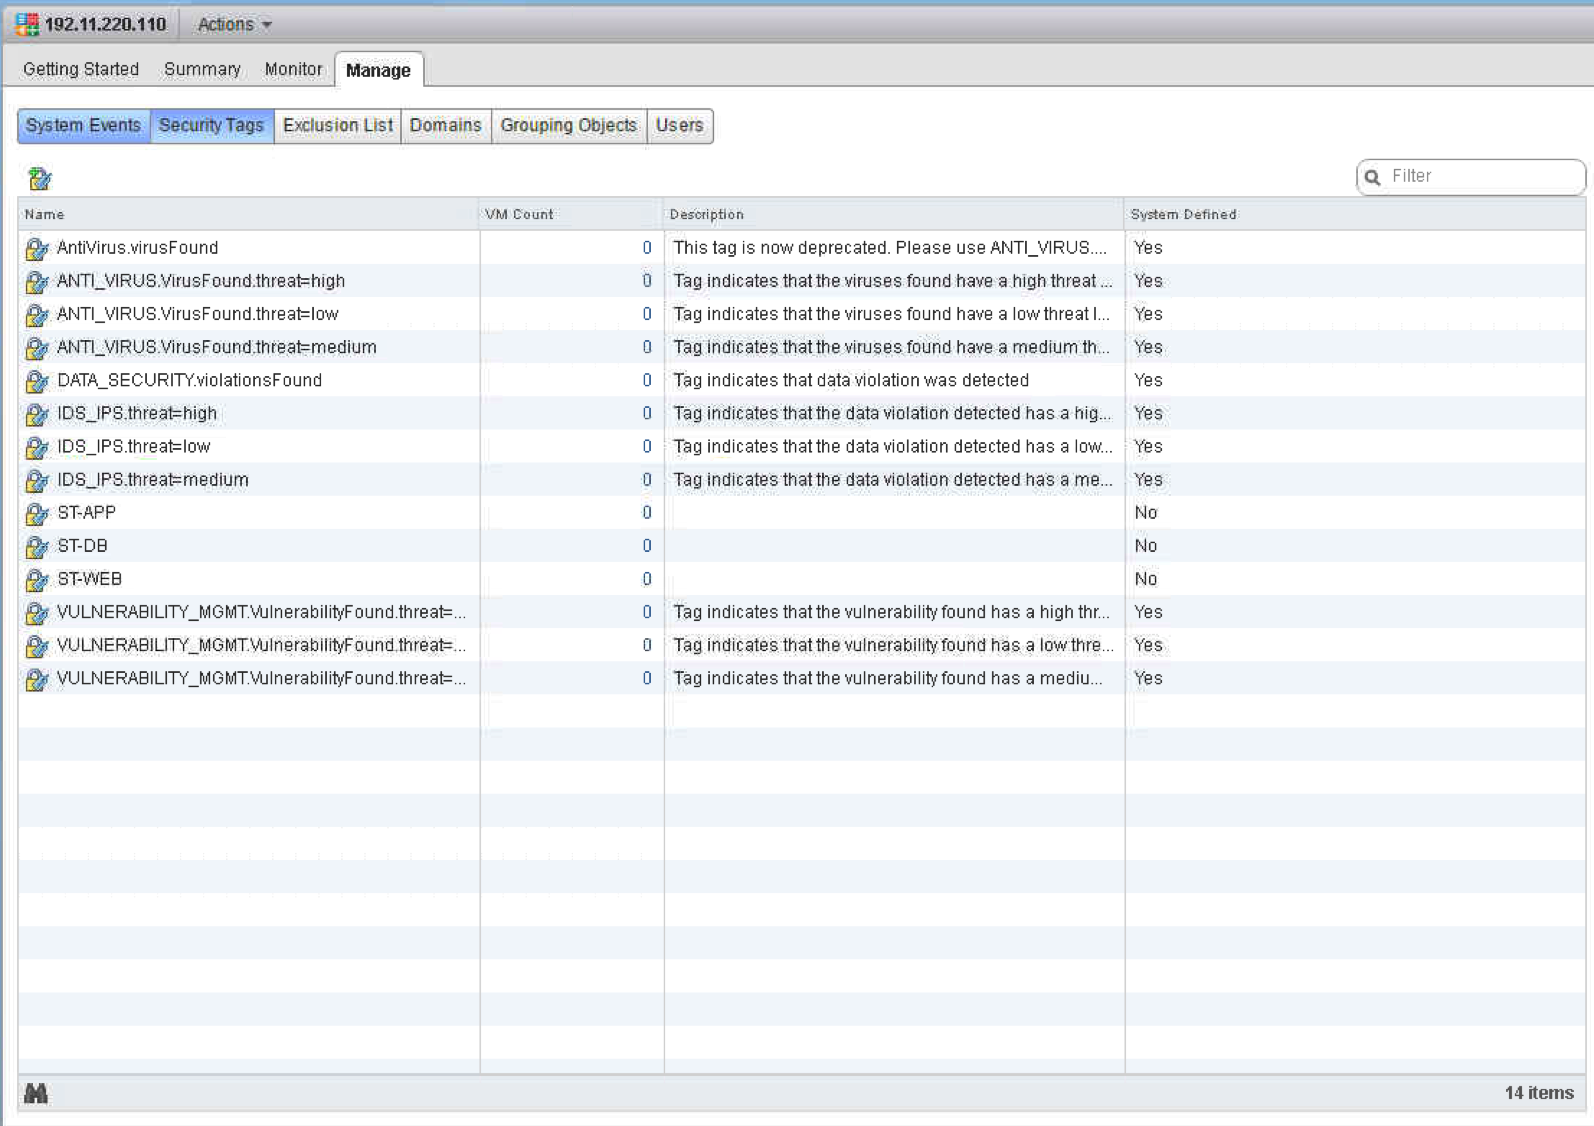
Task: Click the tag icon beside AntiVirus.virusFound
Action: click(37, 249)
